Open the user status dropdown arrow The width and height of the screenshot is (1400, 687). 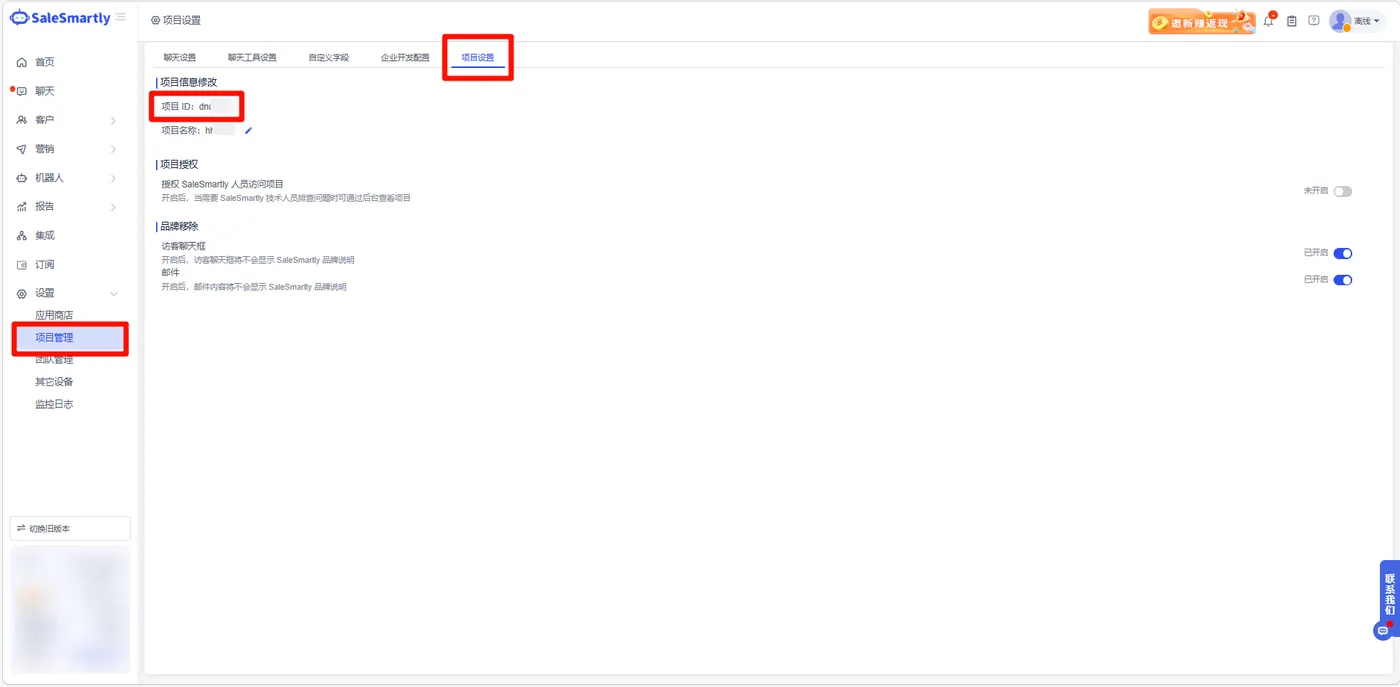coord(1377,21)
